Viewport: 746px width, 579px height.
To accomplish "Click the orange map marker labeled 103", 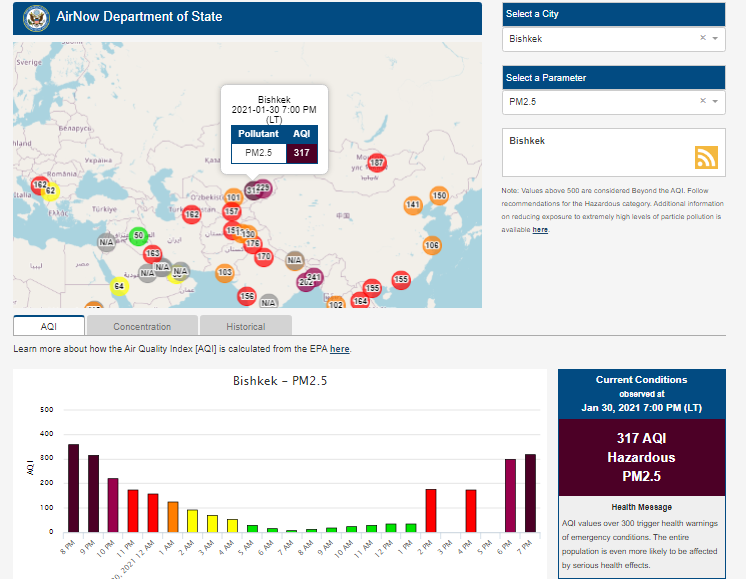I will click(x=225, y=272).
